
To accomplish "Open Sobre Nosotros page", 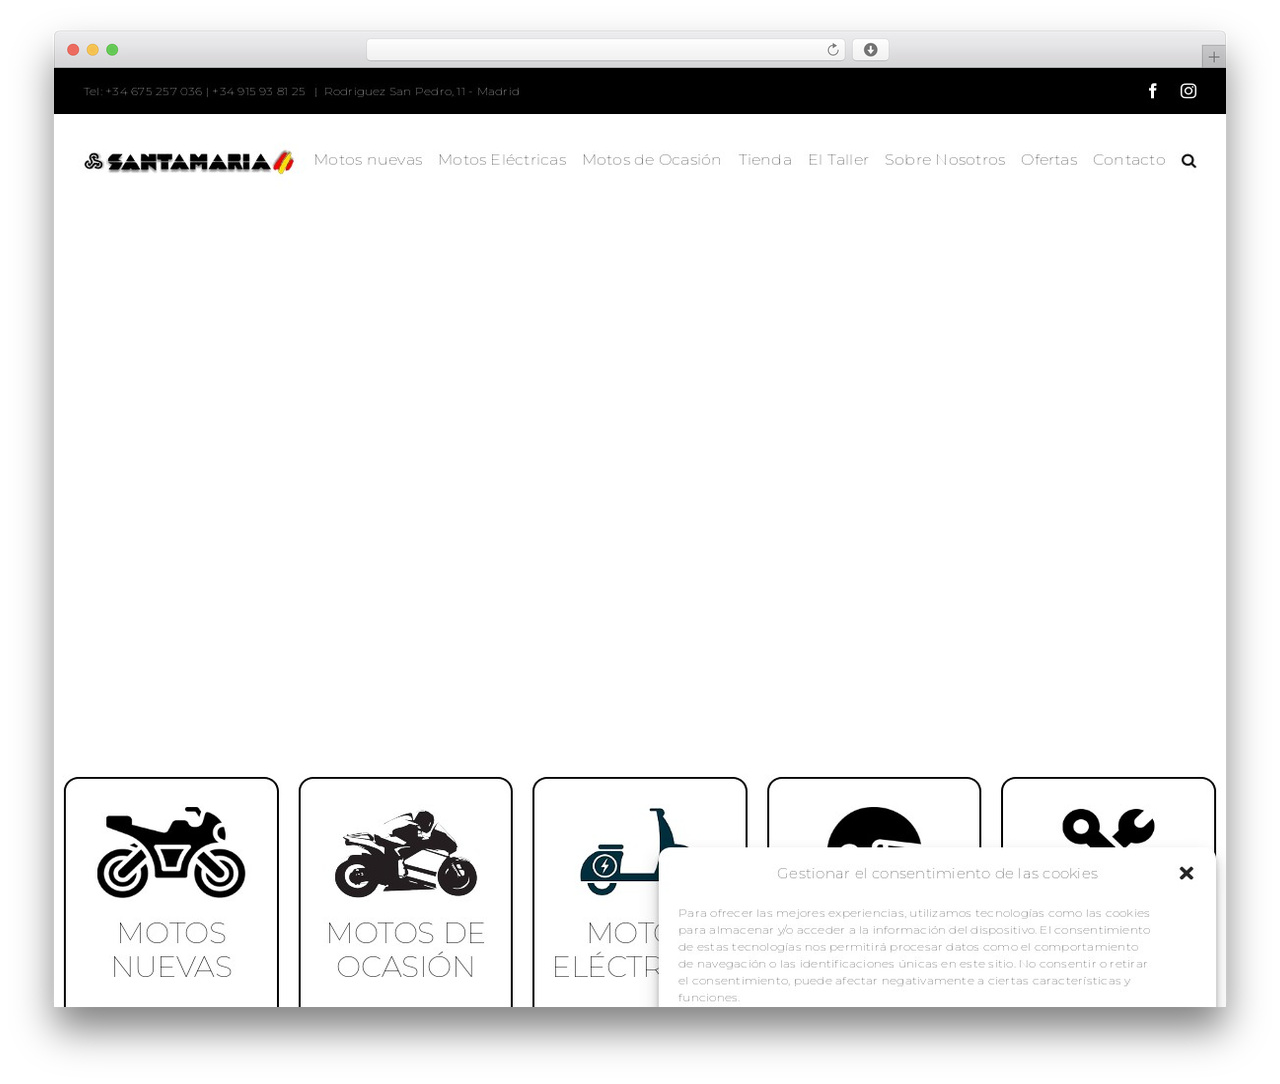I will click(x=945, y=160).
